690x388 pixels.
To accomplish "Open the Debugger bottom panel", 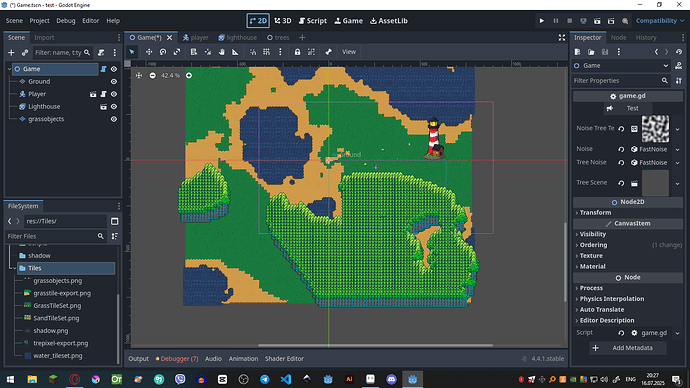I will click(177, 359).
